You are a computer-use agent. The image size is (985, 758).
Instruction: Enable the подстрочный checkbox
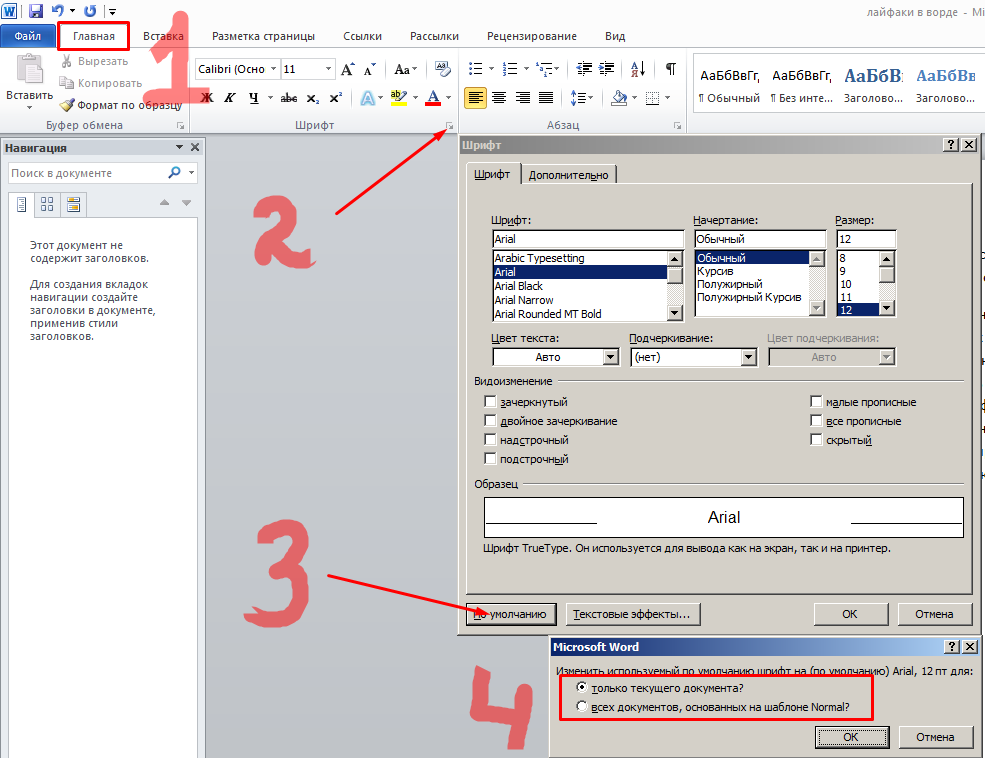pyautogui.click(x=490, y=458)
